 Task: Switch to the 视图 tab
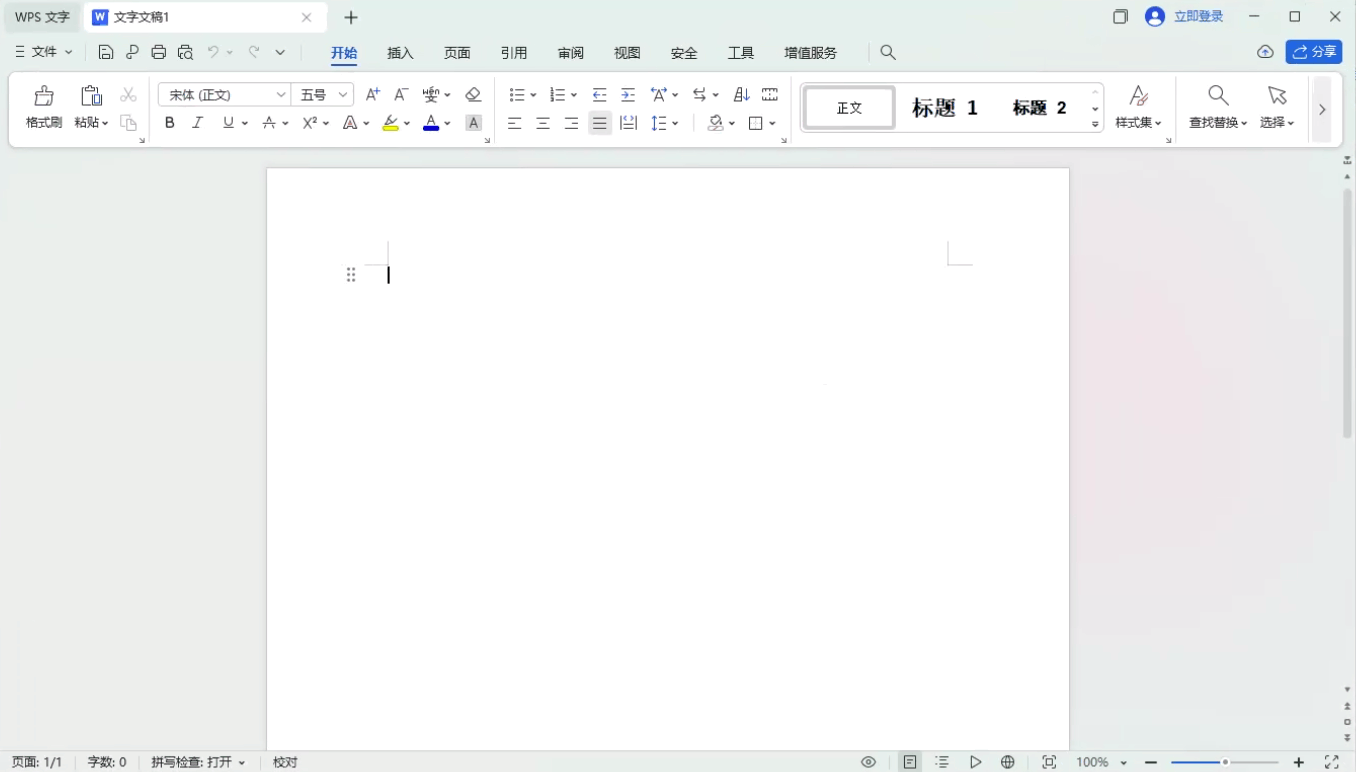(x=627, y=53)
